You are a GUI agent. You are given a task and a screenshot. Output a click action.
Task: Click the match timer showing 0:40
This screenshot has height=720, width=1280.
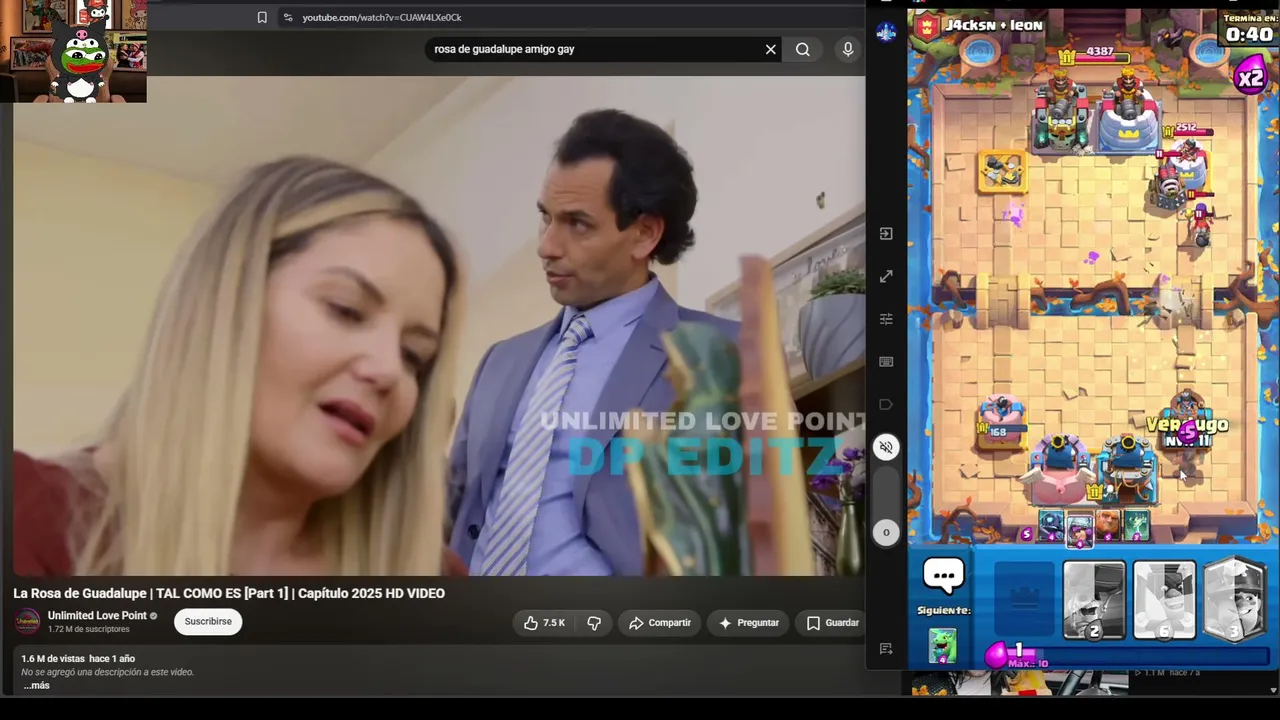tap(1249, 33)
